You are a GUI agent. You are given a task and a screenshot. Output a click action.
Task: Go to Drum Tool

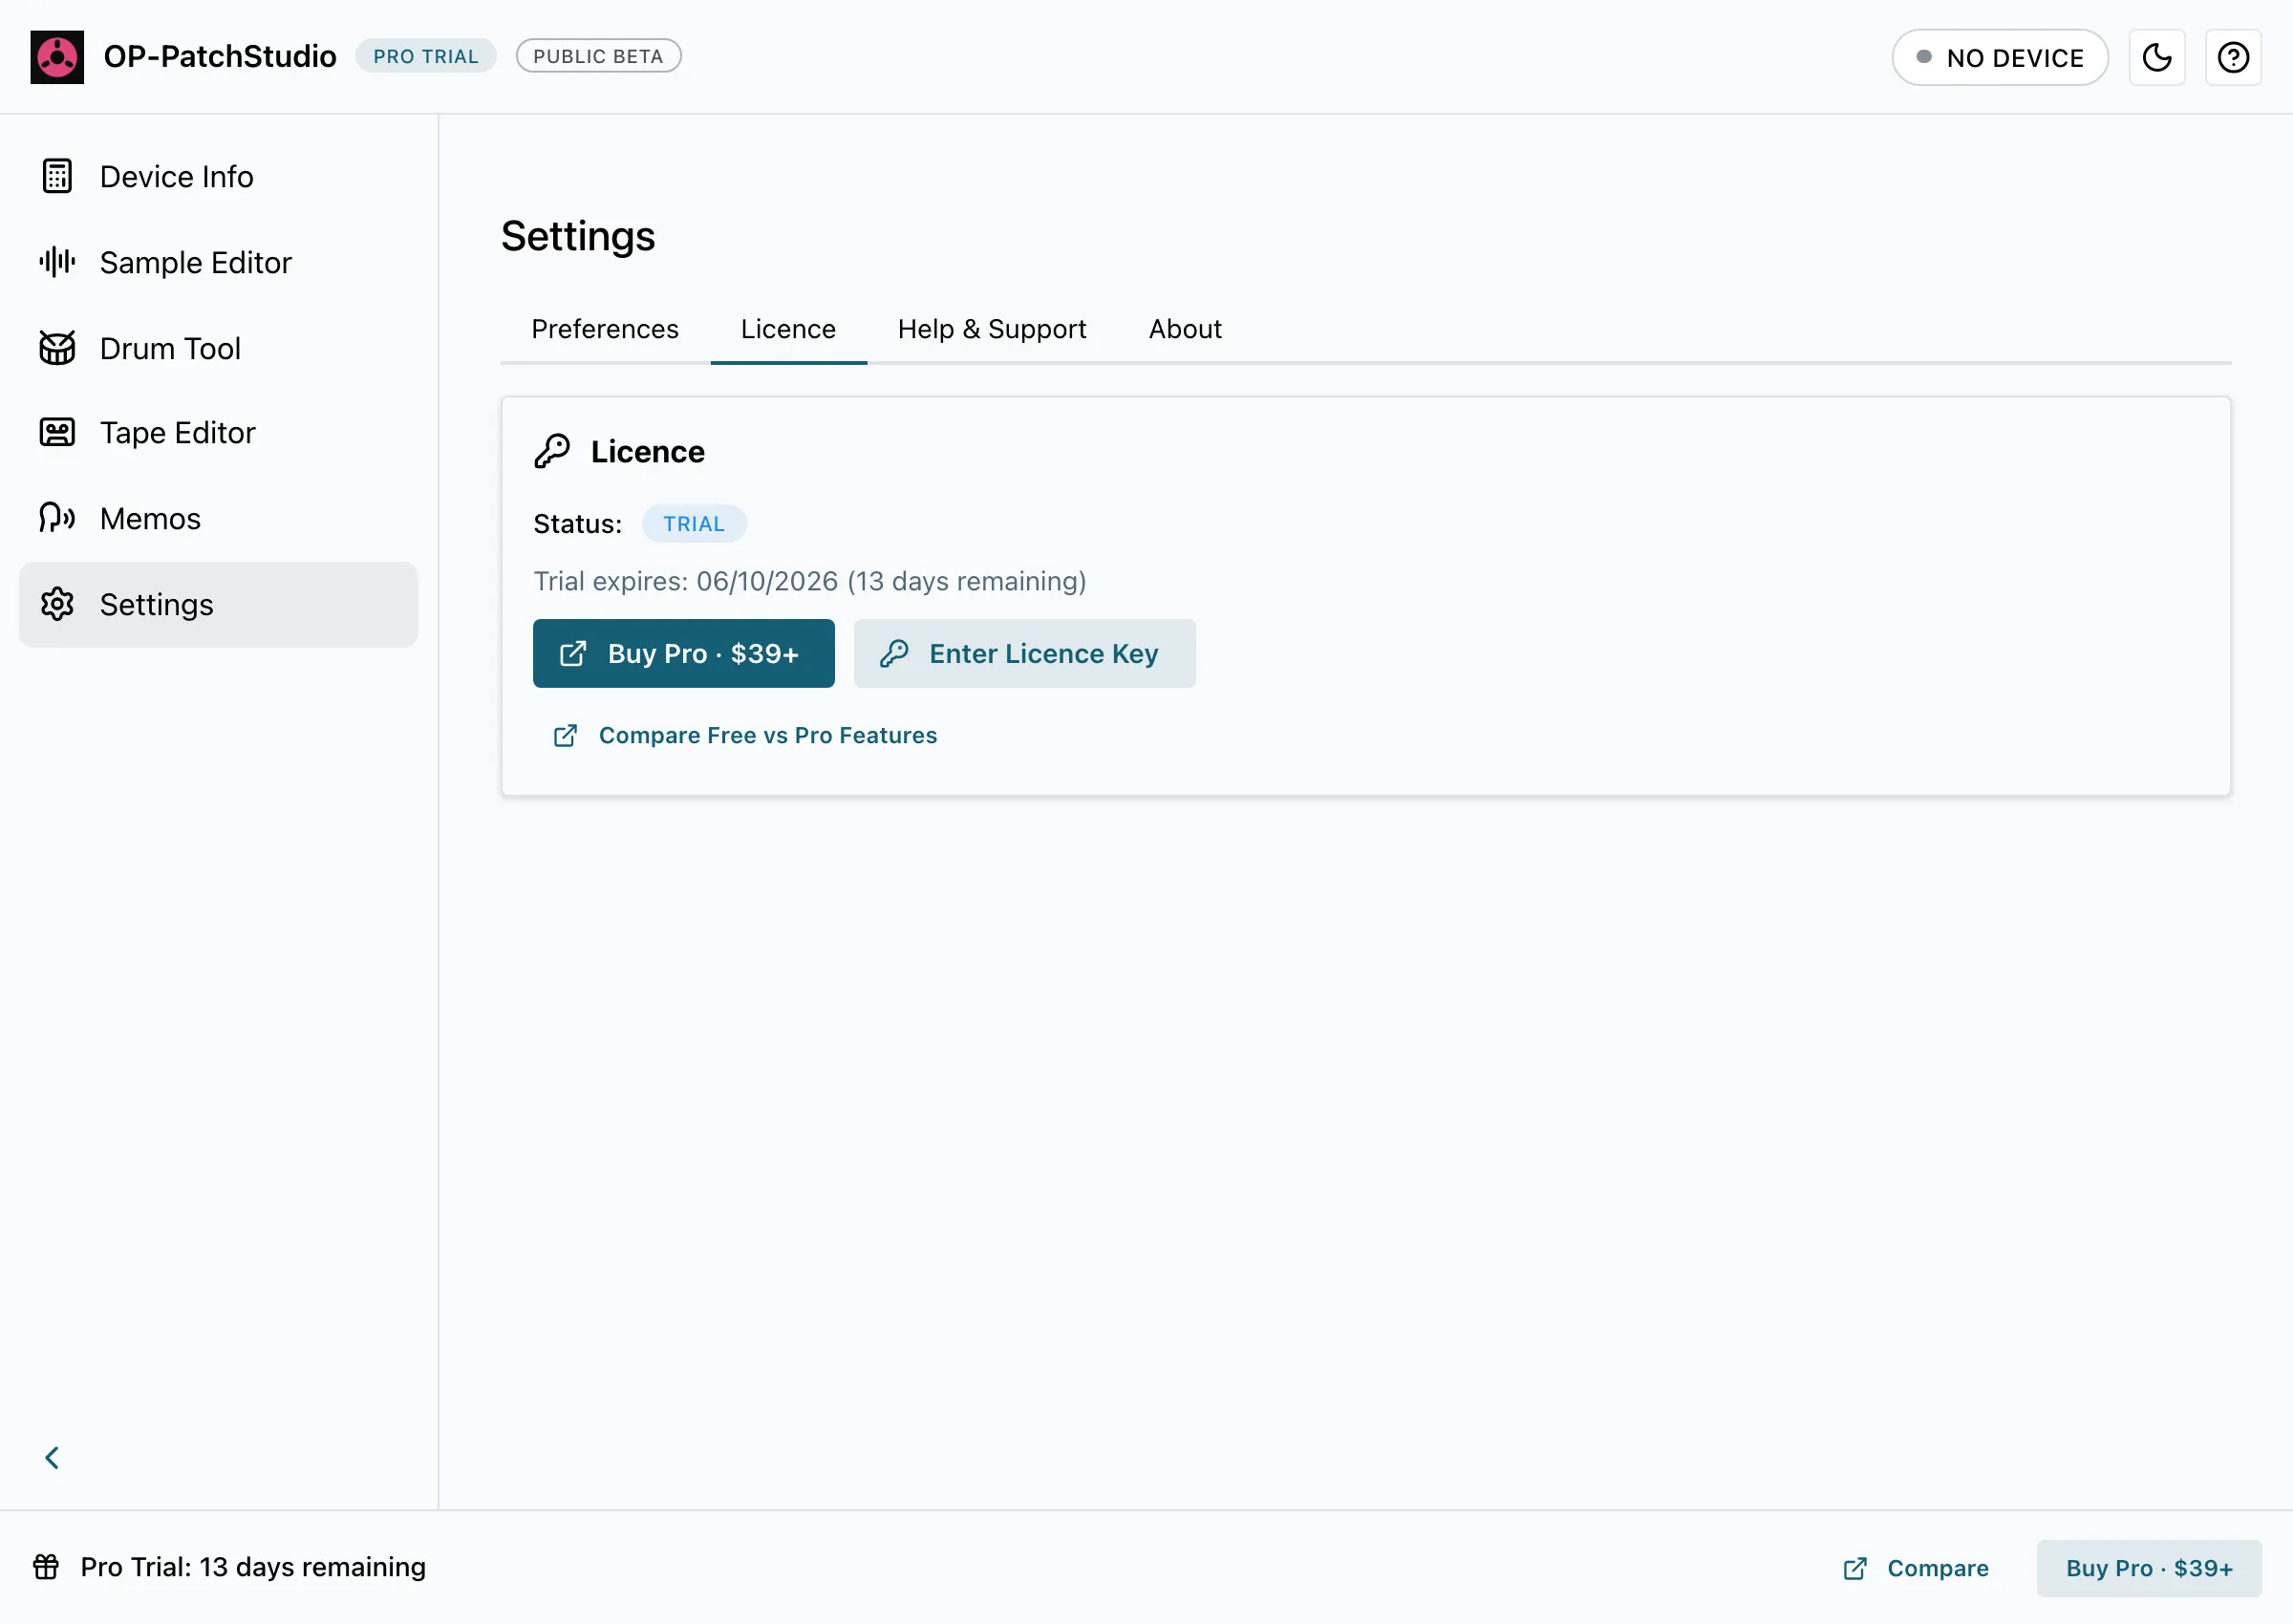pos(218,348)
